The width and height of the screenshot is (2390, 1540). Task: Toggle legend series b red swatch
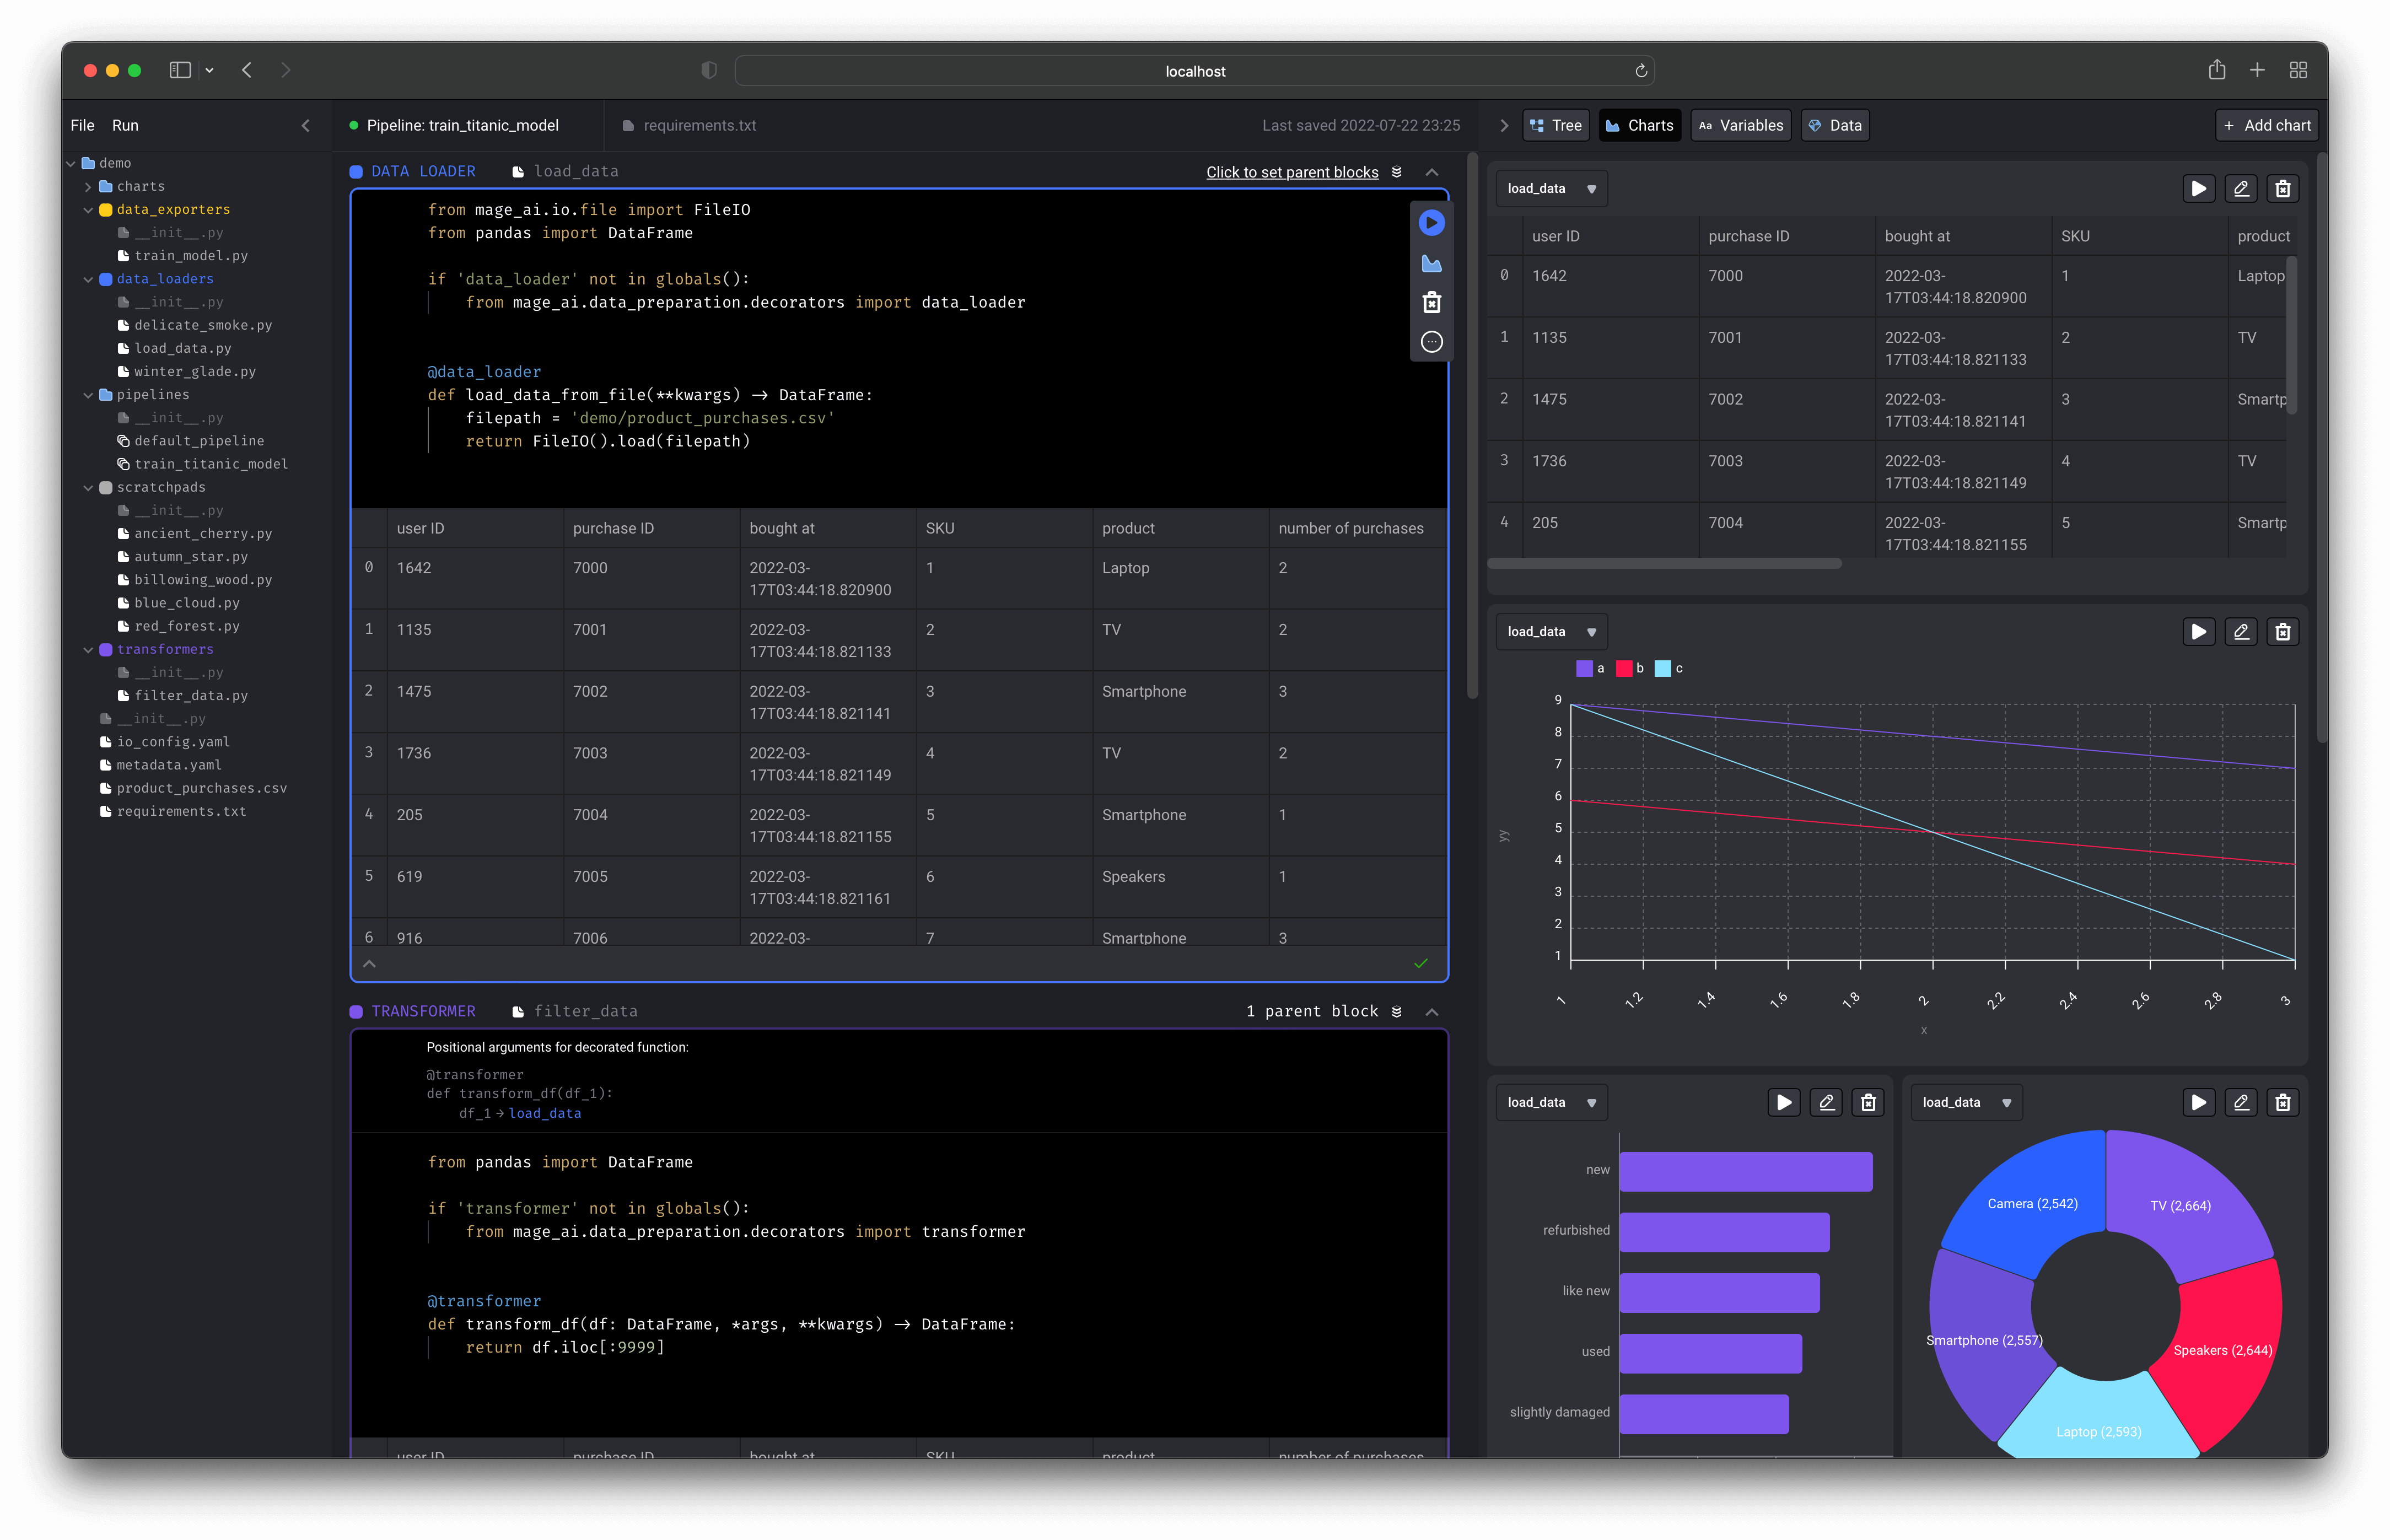click(x=1623, y=668)
